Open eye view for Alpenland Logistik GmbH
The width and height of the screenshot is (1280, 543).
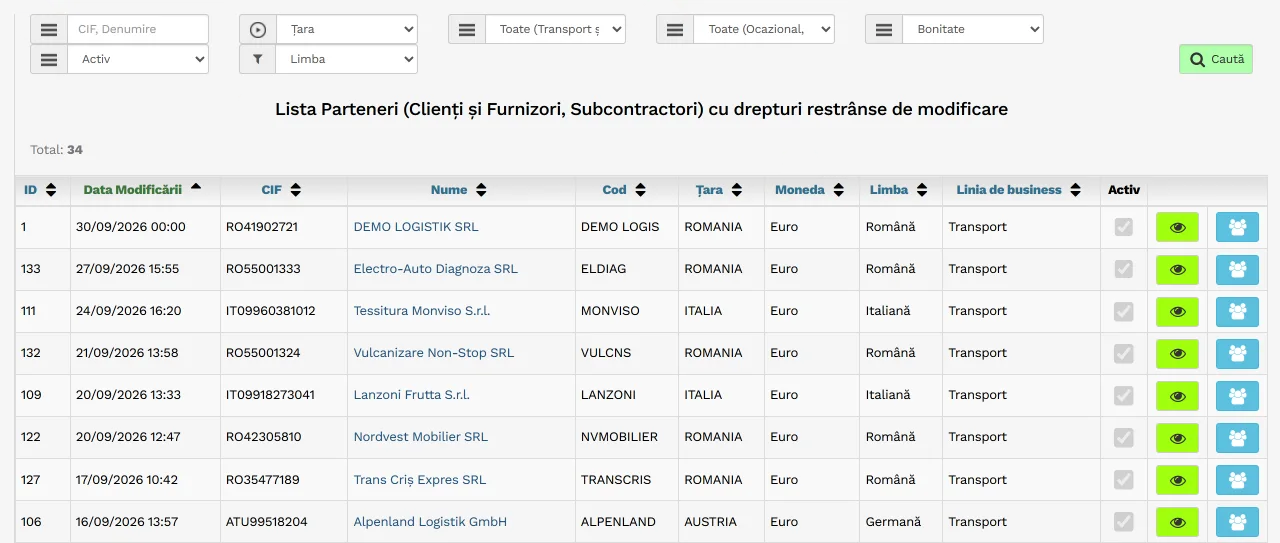coord(1177,521)
